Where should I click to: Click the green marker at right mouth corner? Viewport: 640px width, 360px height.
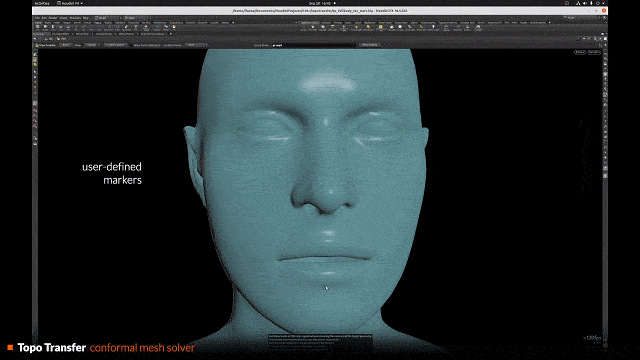373,259
